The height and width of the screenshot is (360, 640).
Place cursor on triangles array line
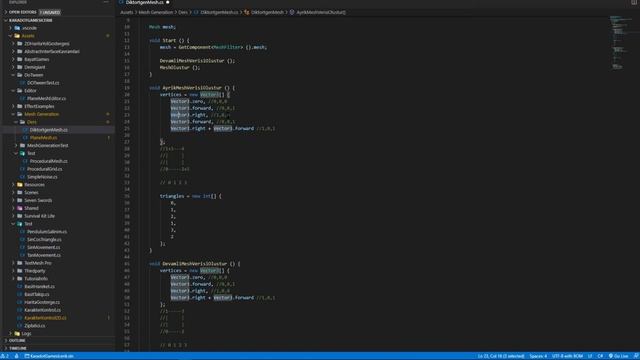pyautogui.click(x=191, y=196)
